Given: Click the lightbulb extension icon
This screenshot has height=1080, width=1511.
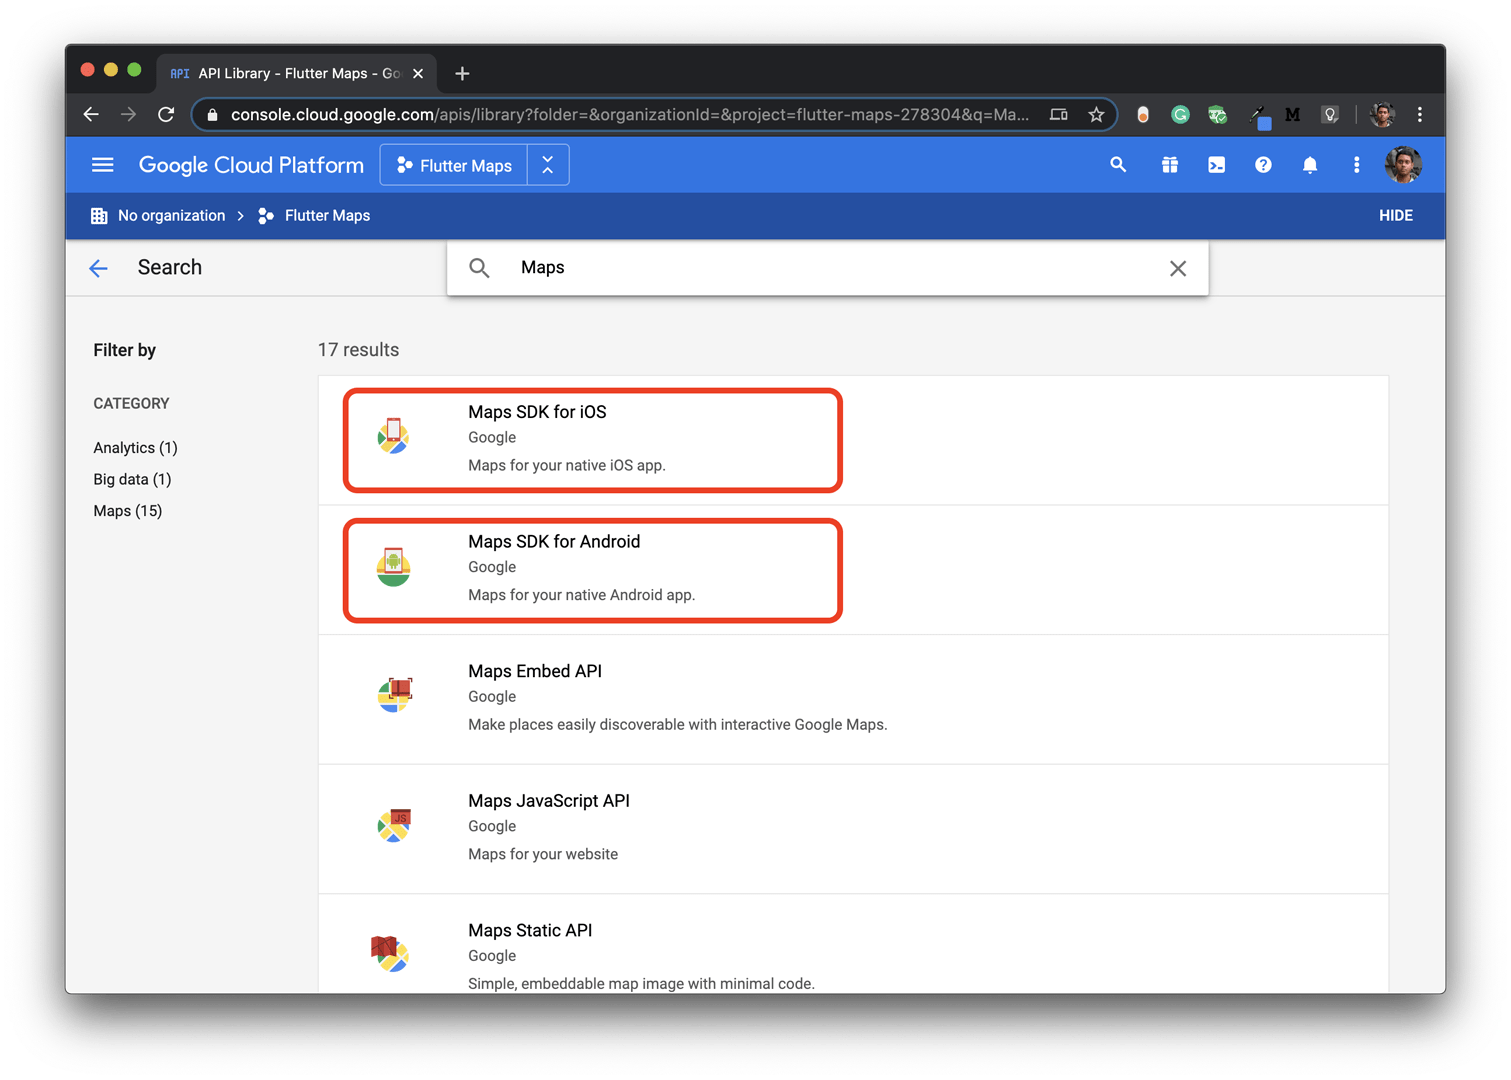Looking at the screenshot, I should (x=1330, y=115).
